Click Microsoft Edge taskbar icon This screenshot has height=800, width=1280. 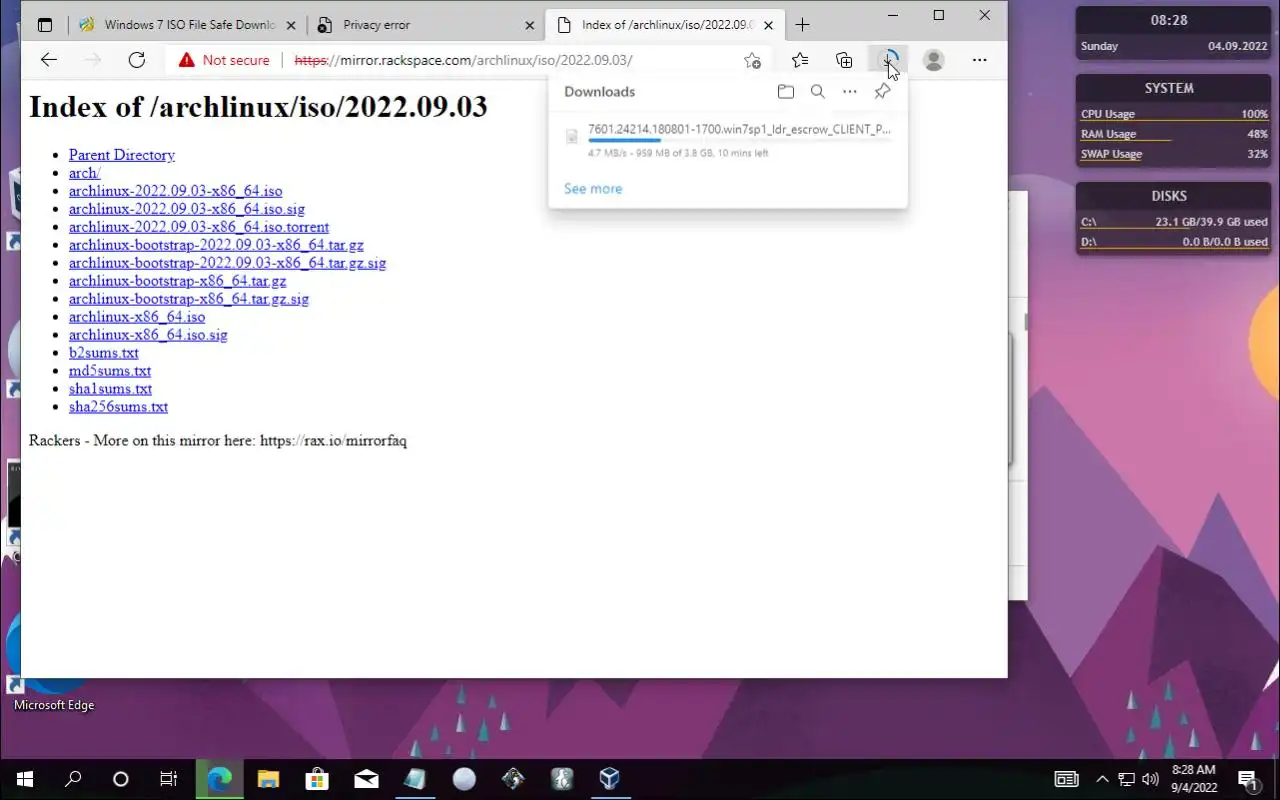click(x=219, y=779)
